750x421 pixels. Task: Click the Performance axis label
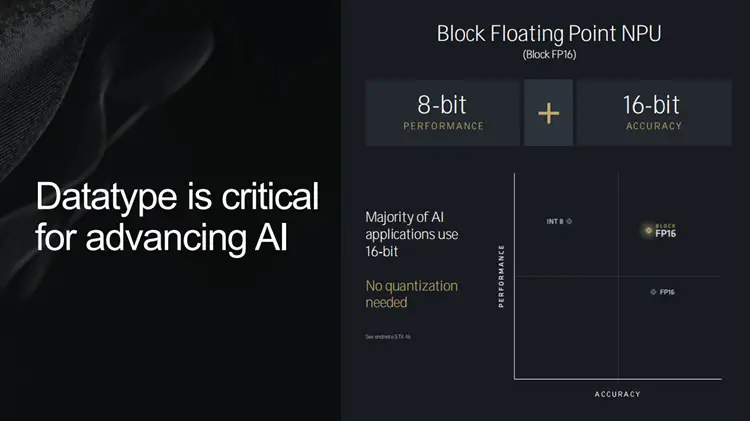501,275
